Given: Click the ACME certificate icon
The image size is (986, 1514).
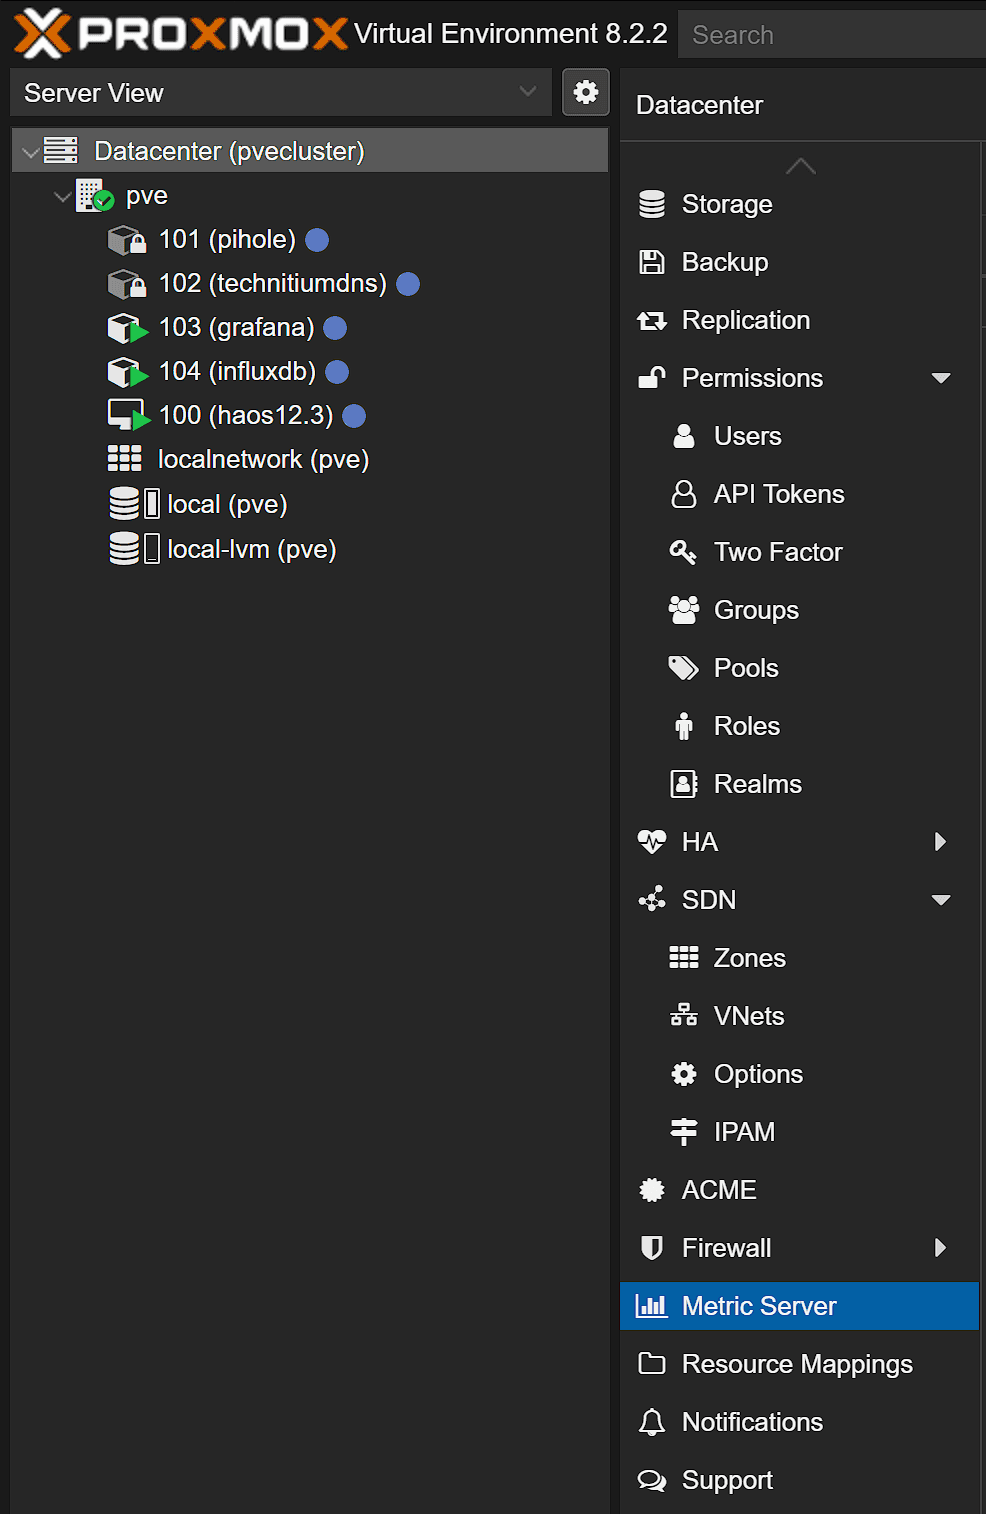Looking at the screenshot, I should point(652,1190).
